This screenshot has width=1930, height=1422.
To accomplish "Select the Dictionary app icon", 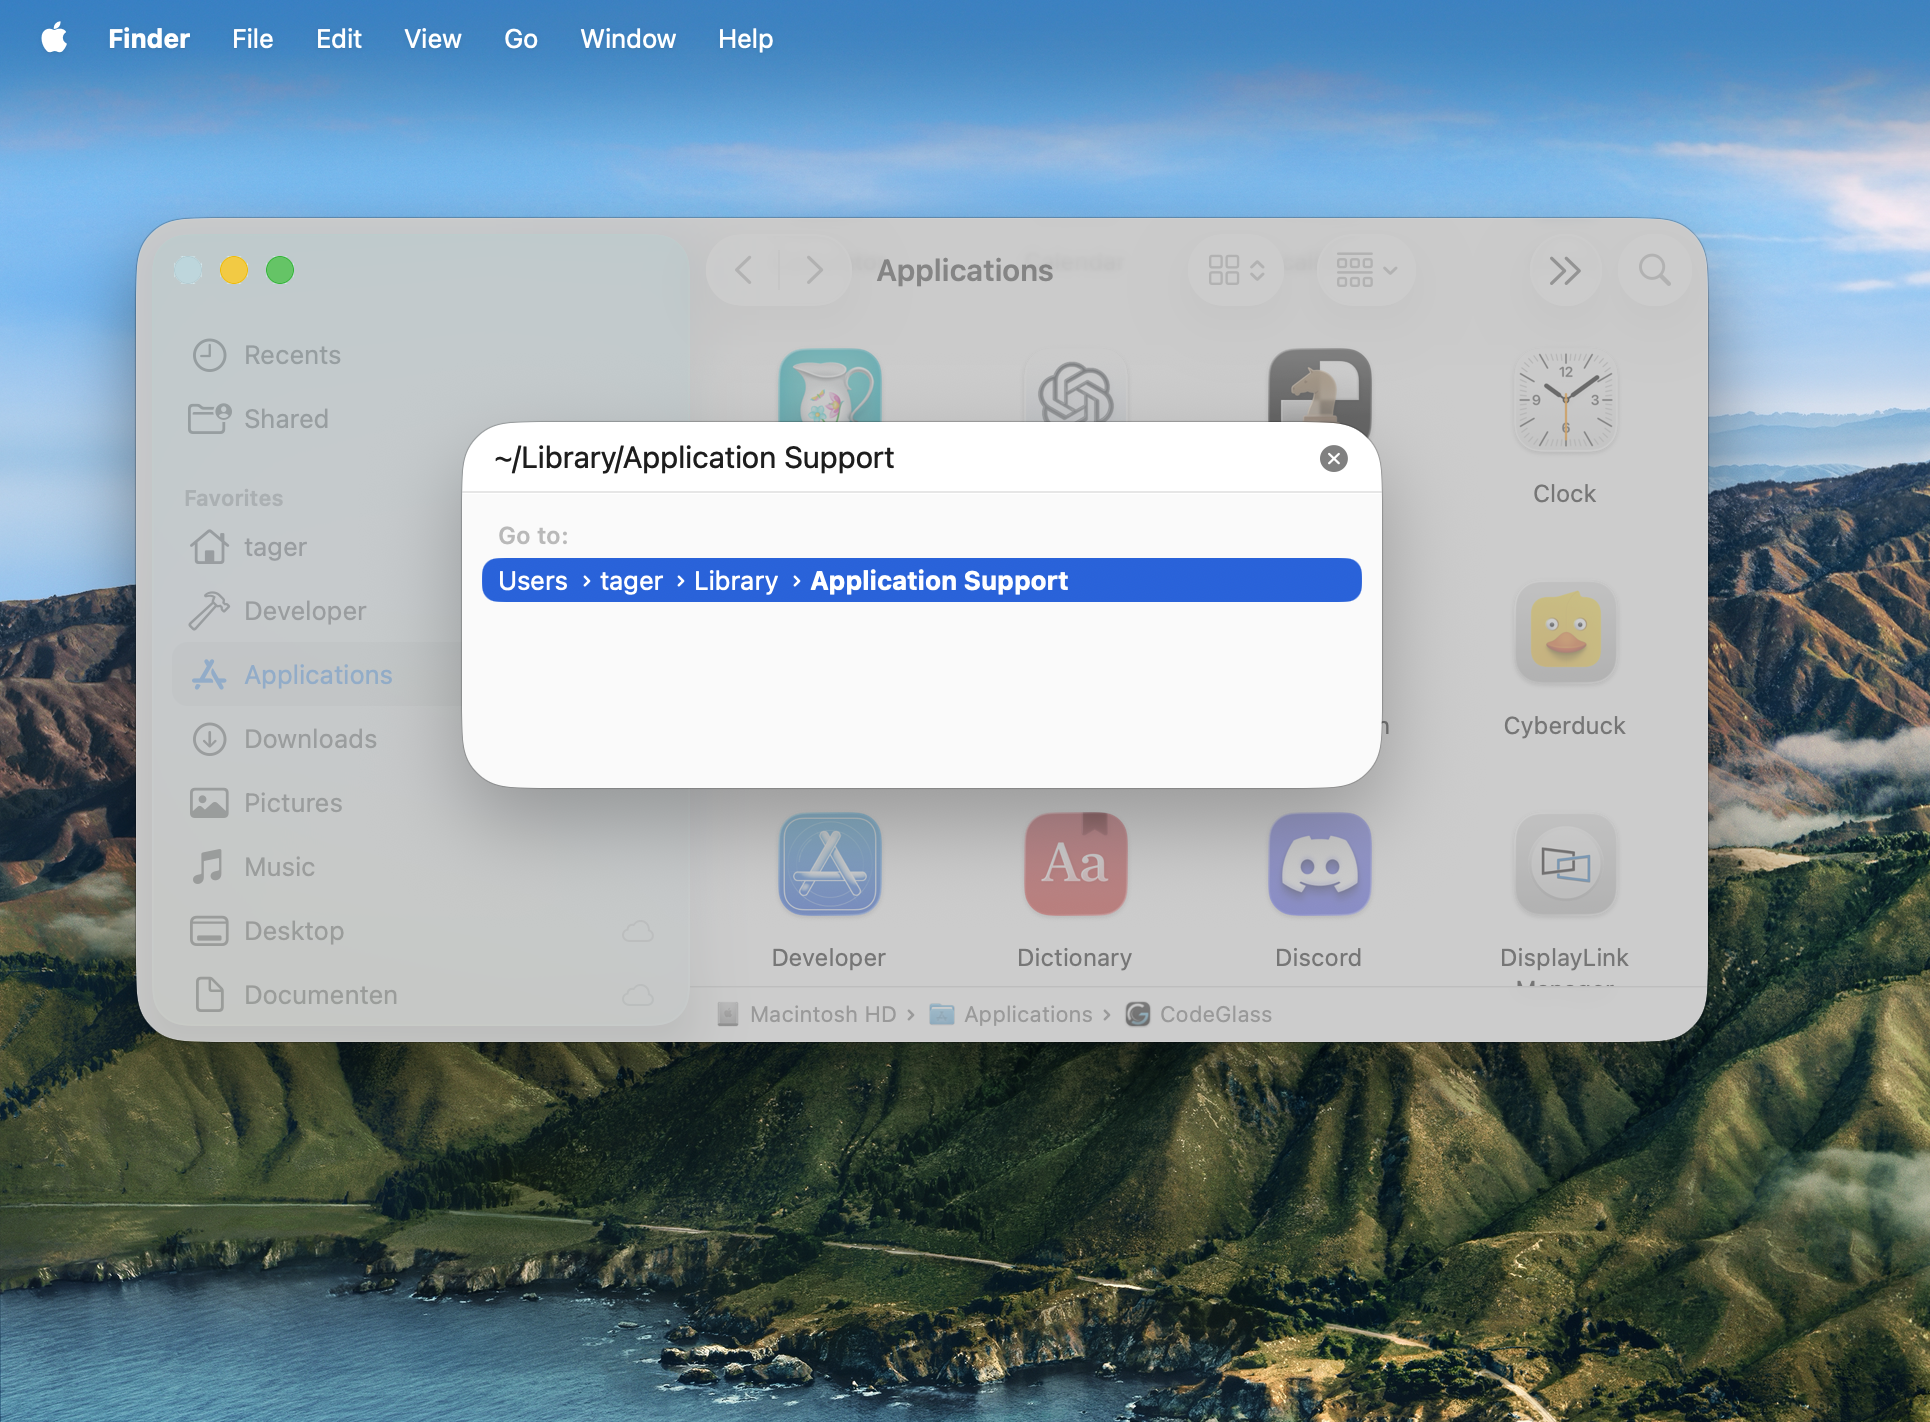I will point(1075,864).
